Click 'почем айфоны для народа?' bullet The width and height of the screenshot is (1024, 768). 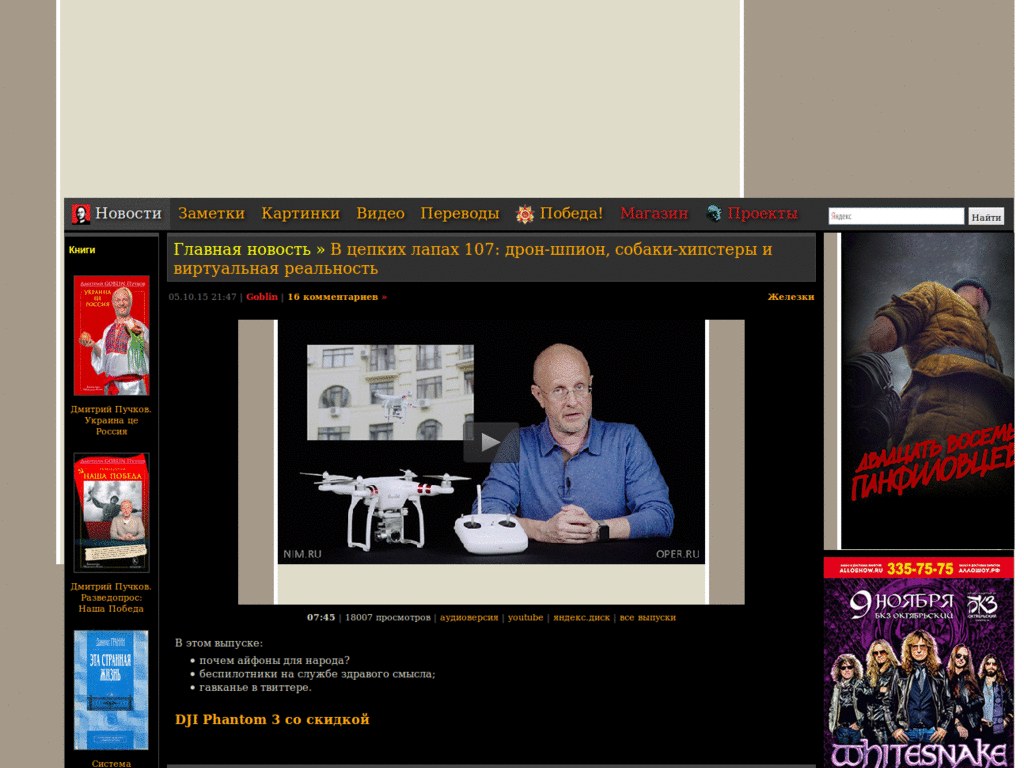274,661
